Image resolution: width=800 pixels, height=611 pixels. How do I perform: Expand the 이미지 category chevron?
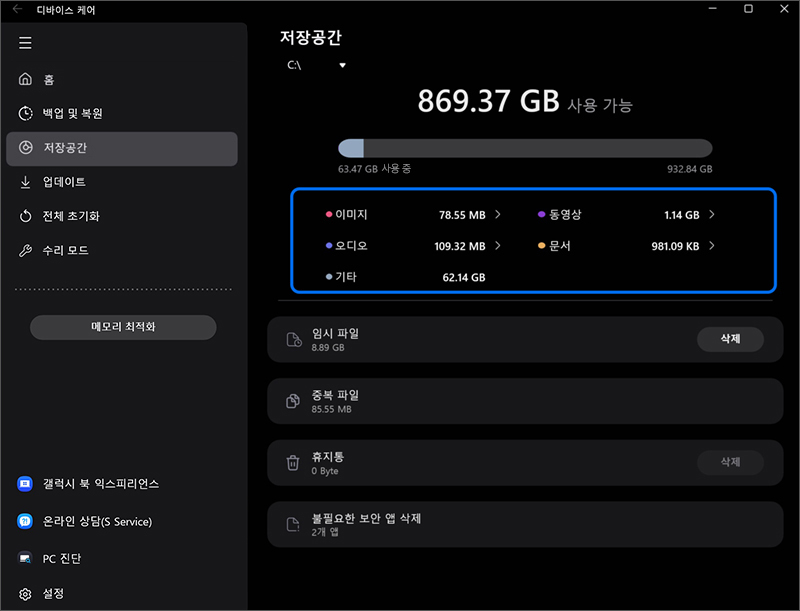click(x=498, y=214)
